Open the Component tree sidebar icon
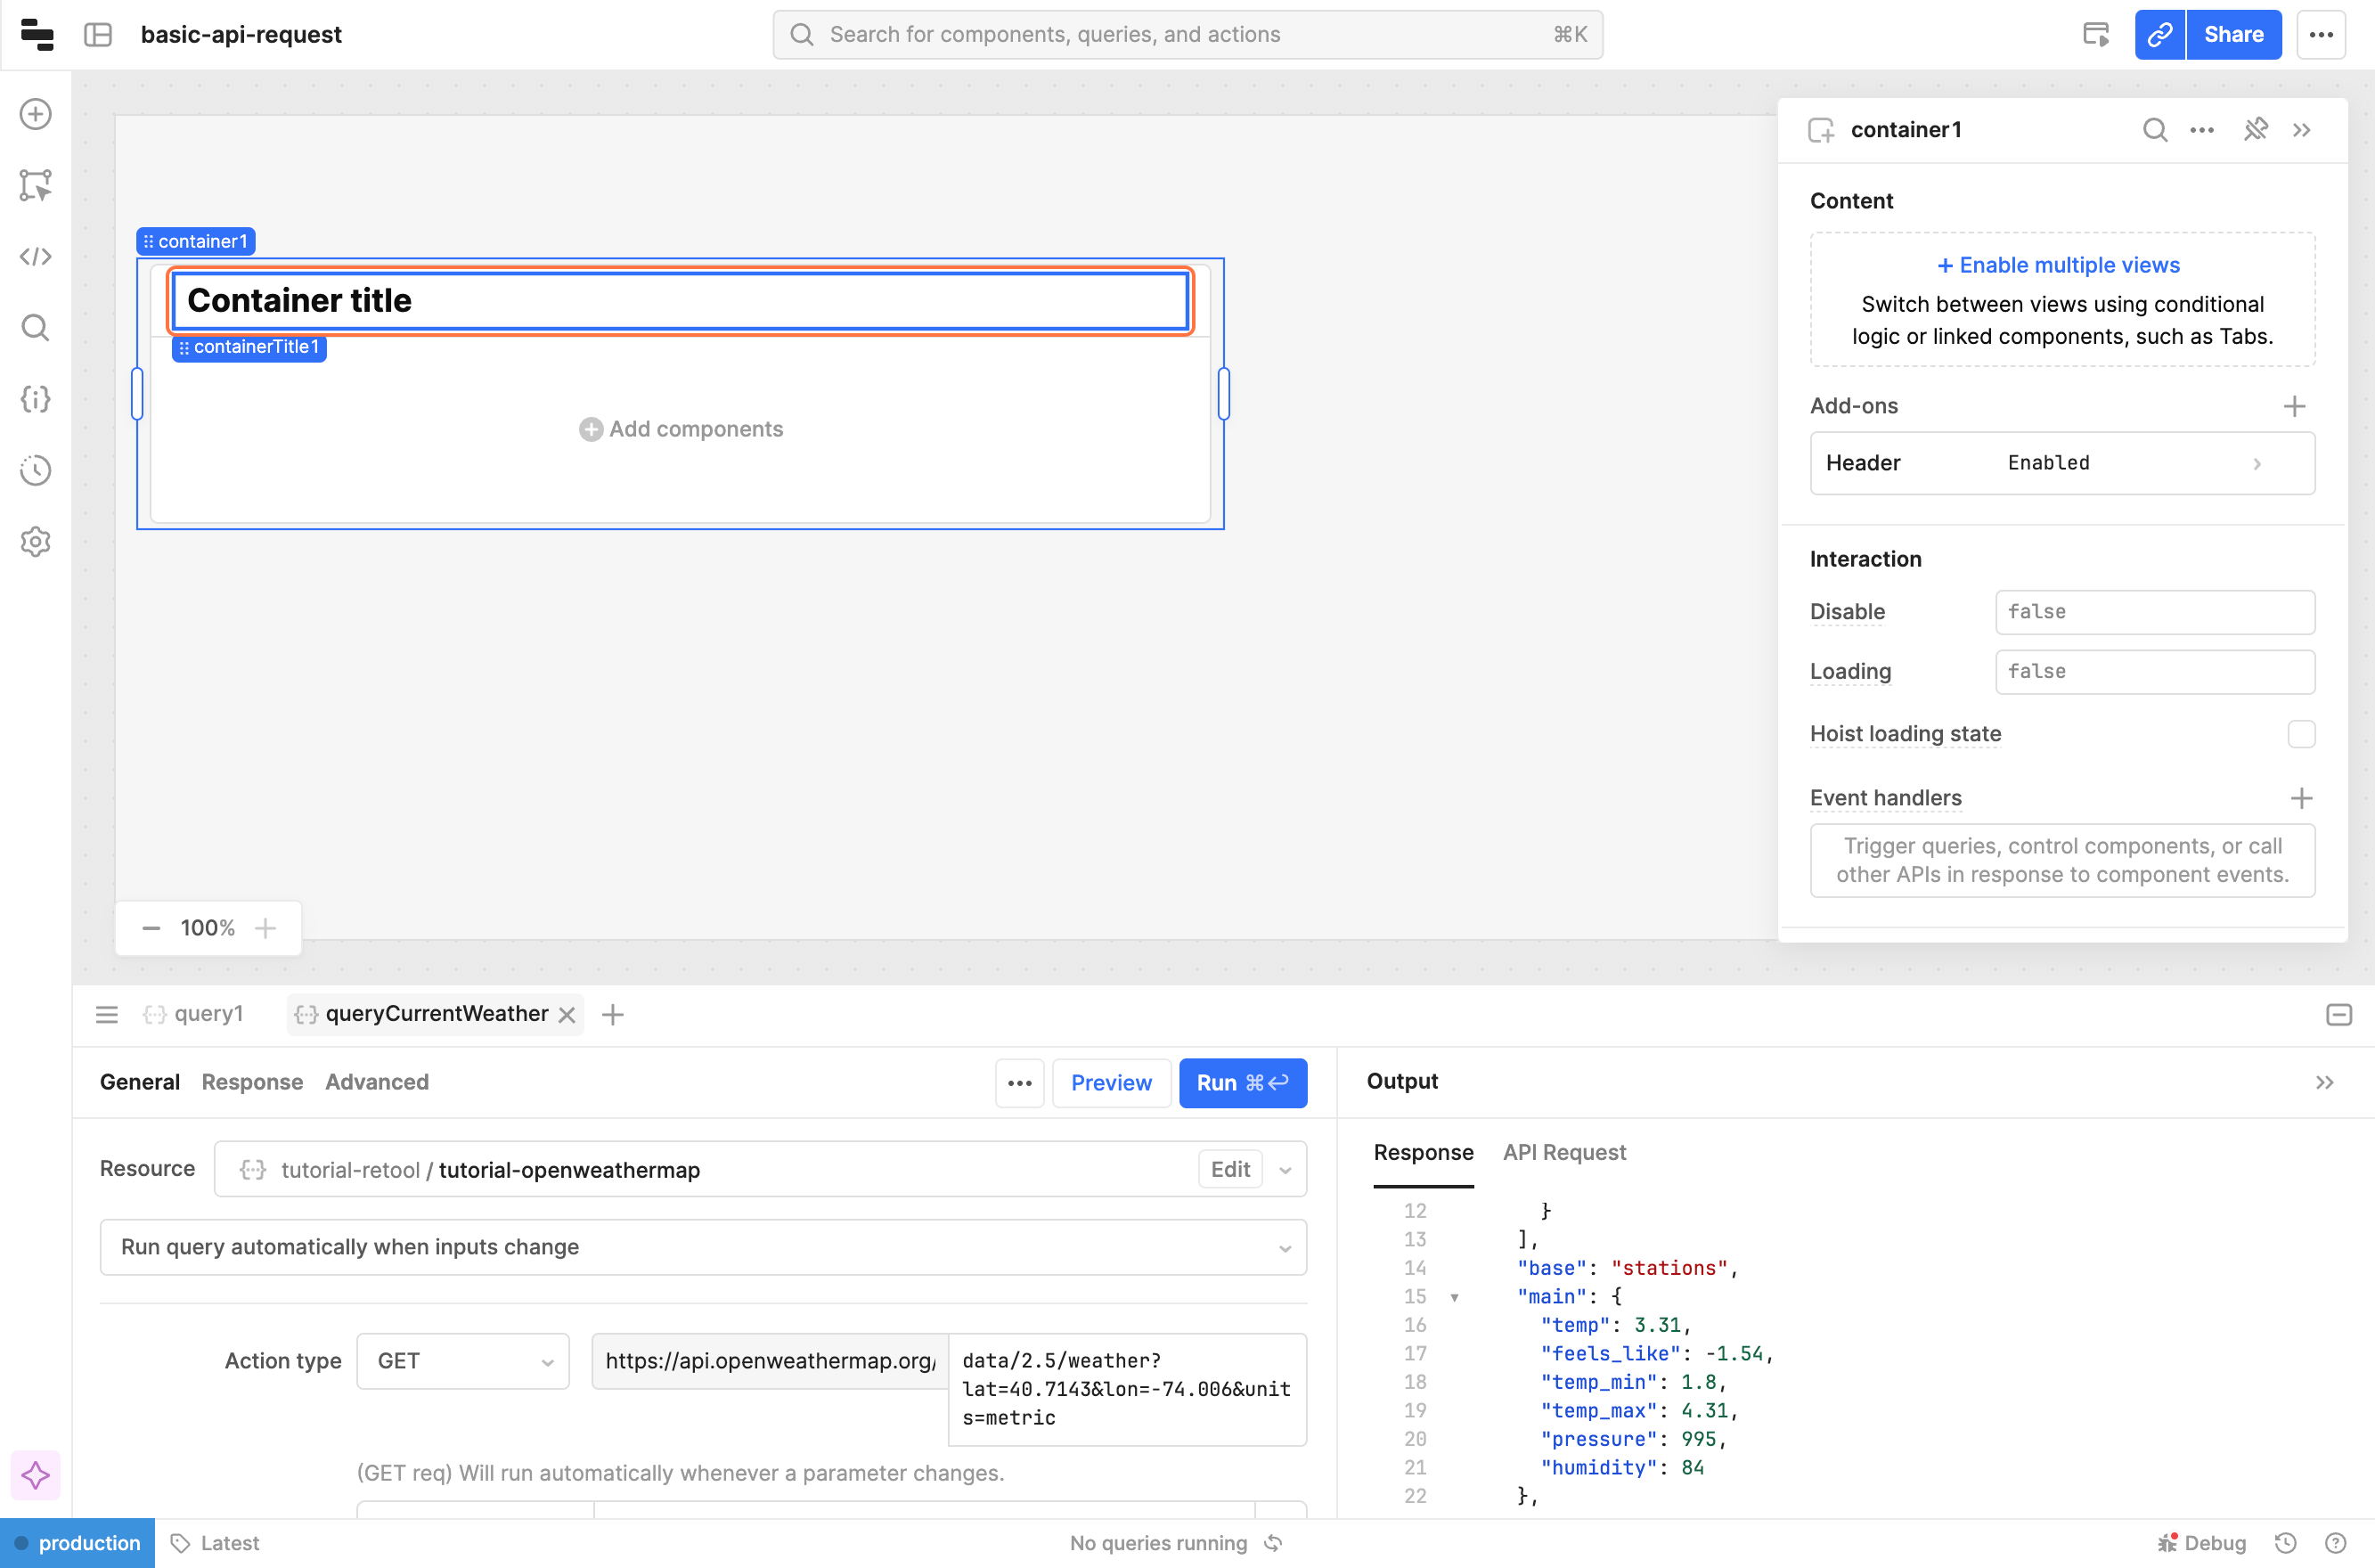Viewport: 2375px width, 1568px height. [36, 185]
